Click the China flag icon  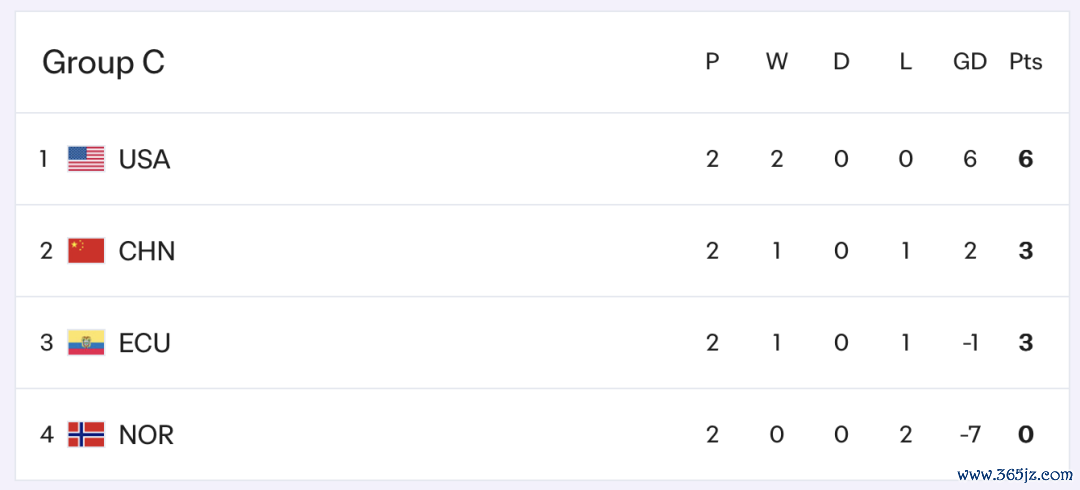86,251
